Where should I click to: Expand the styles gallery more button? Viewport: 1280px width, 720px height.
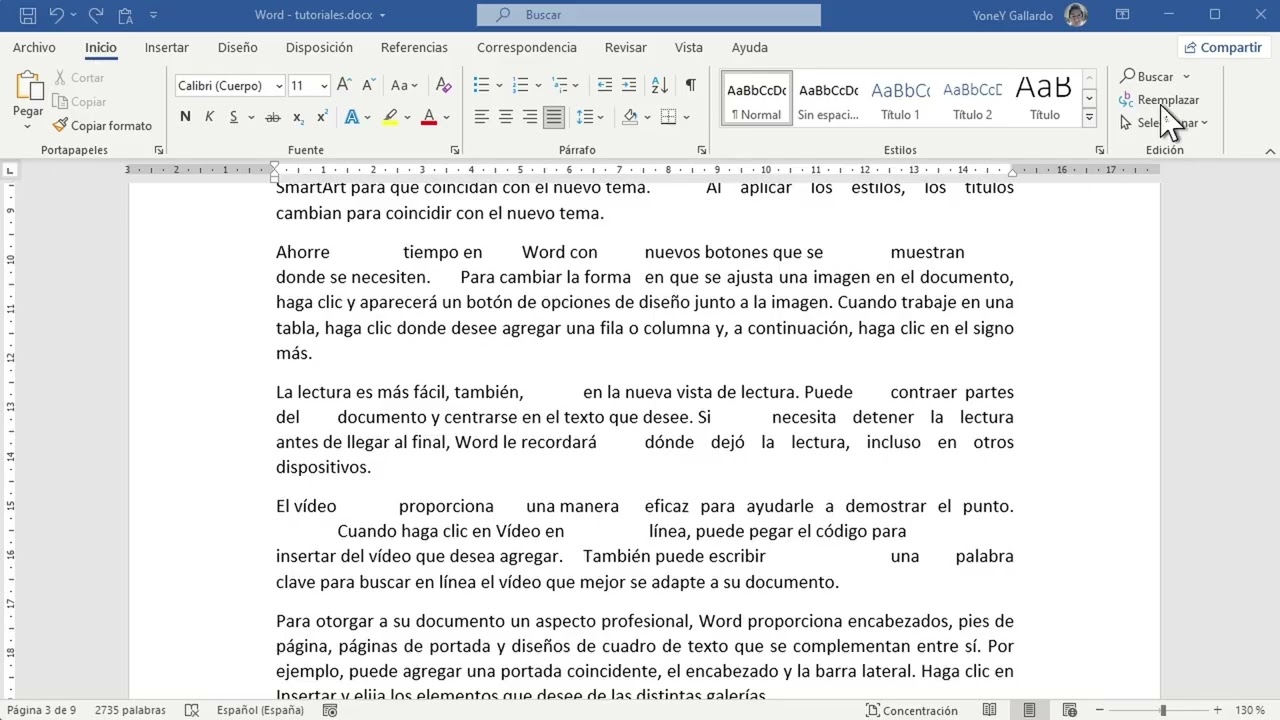click(x=1089, y=117)
